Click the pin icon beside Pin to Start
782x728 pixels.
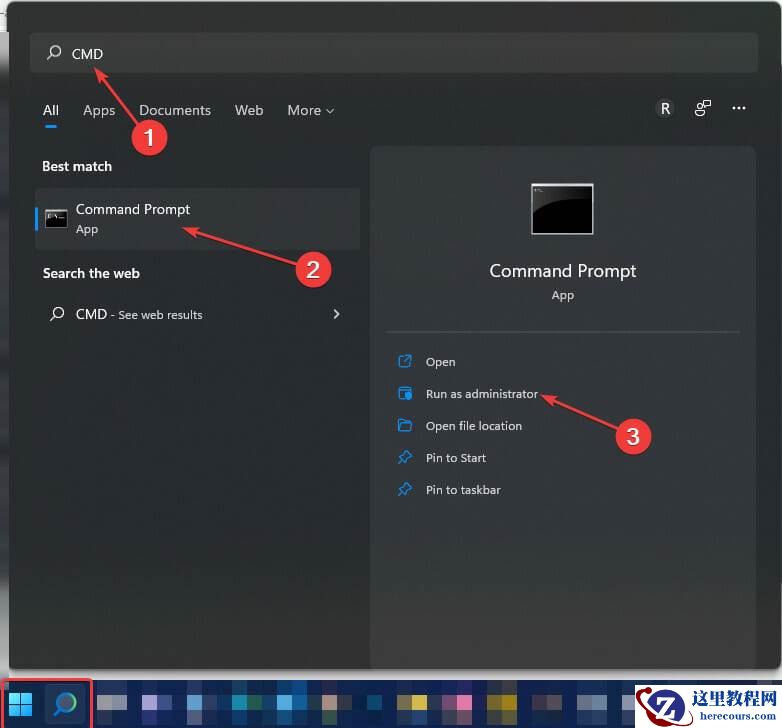(x=405, y=457)
